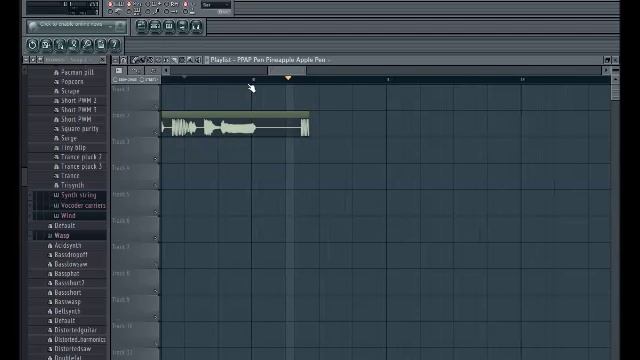Show the Browser window shortcut button
Viewport: 640px width, 360px height.
pyautogui.click(x=182, y=27)
